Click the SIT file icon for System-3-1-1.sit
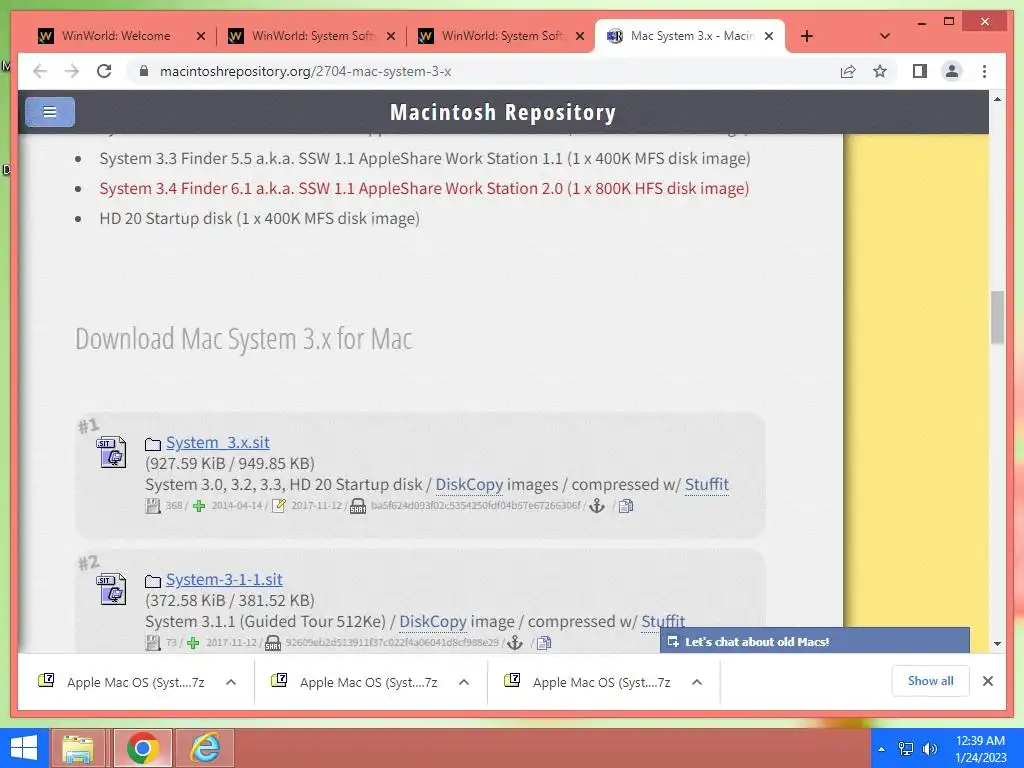1024x768 pixels. pos(112,589)
